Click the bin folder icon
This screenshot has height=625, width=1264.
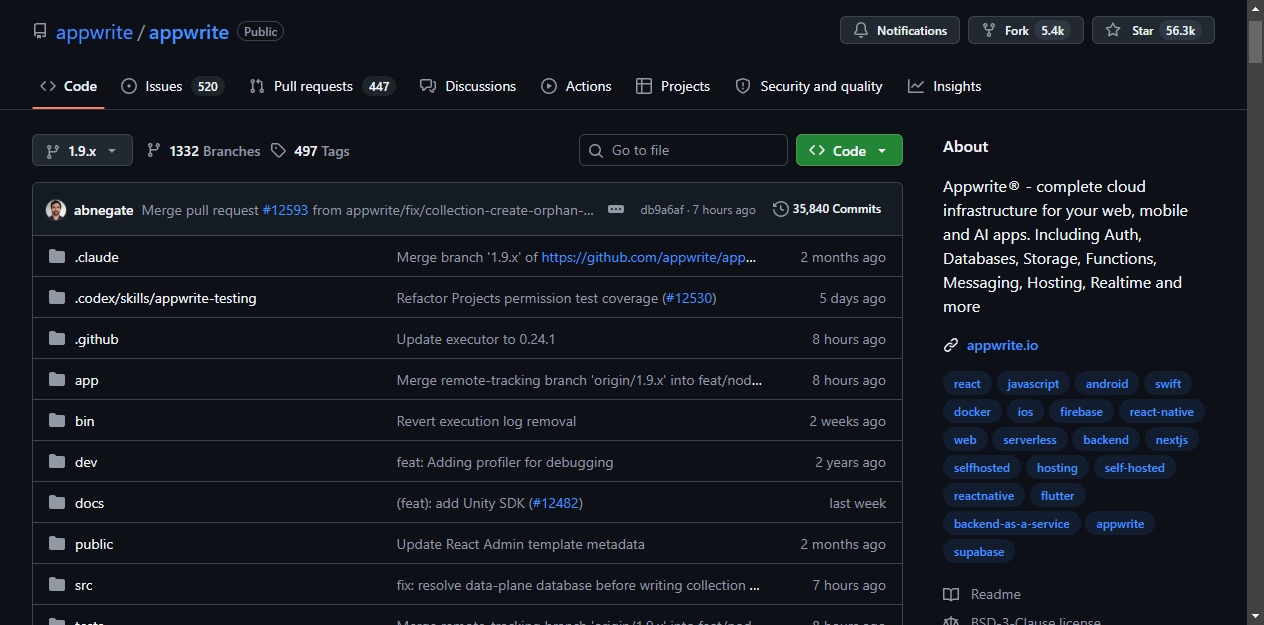(57, 421)
